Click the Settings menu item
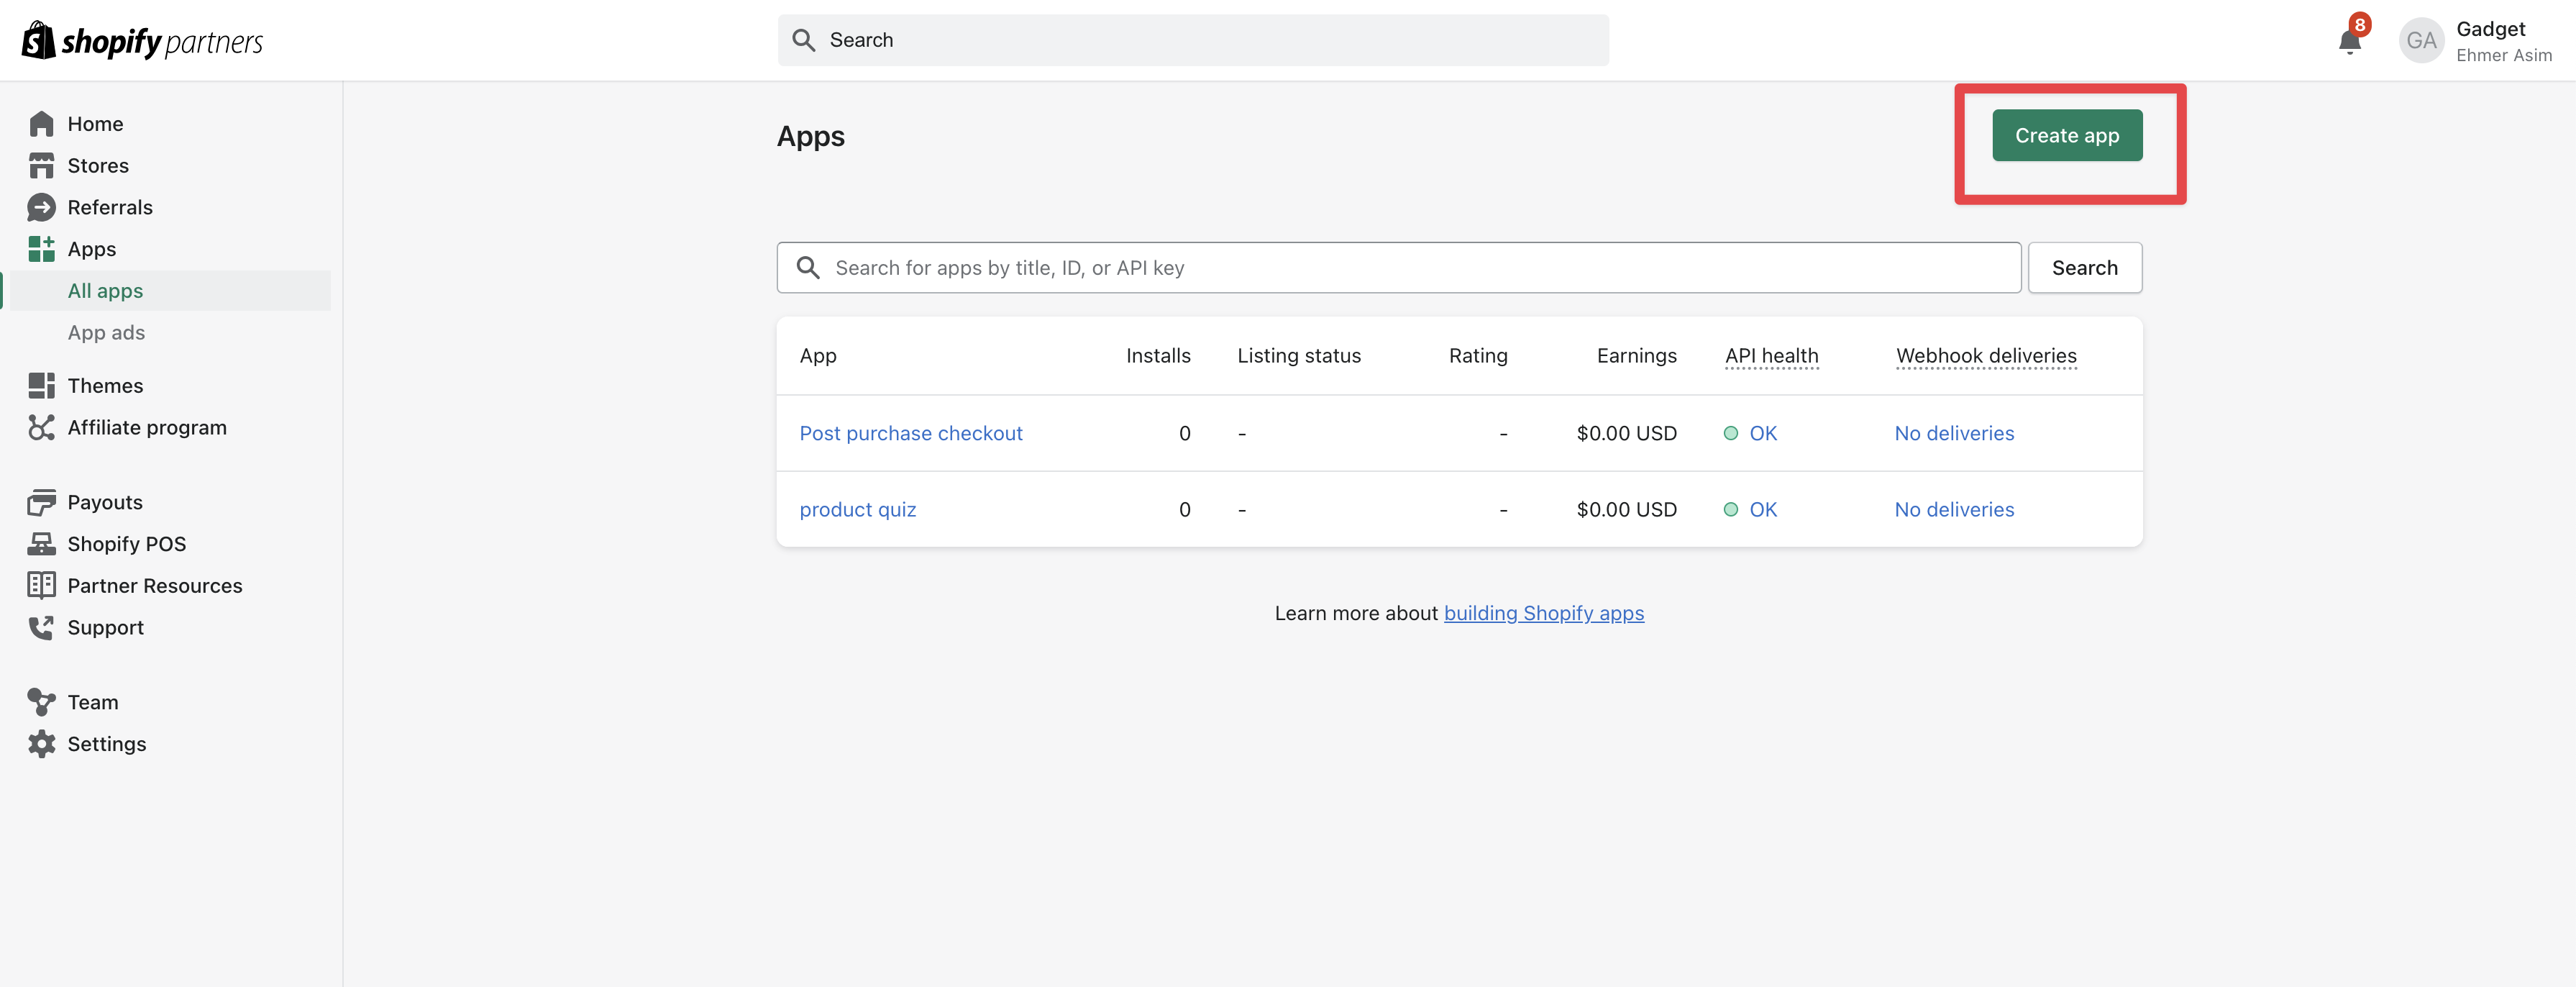This screenshot has height=987, width=2576. pyautogui.click(x=106, y=744)
